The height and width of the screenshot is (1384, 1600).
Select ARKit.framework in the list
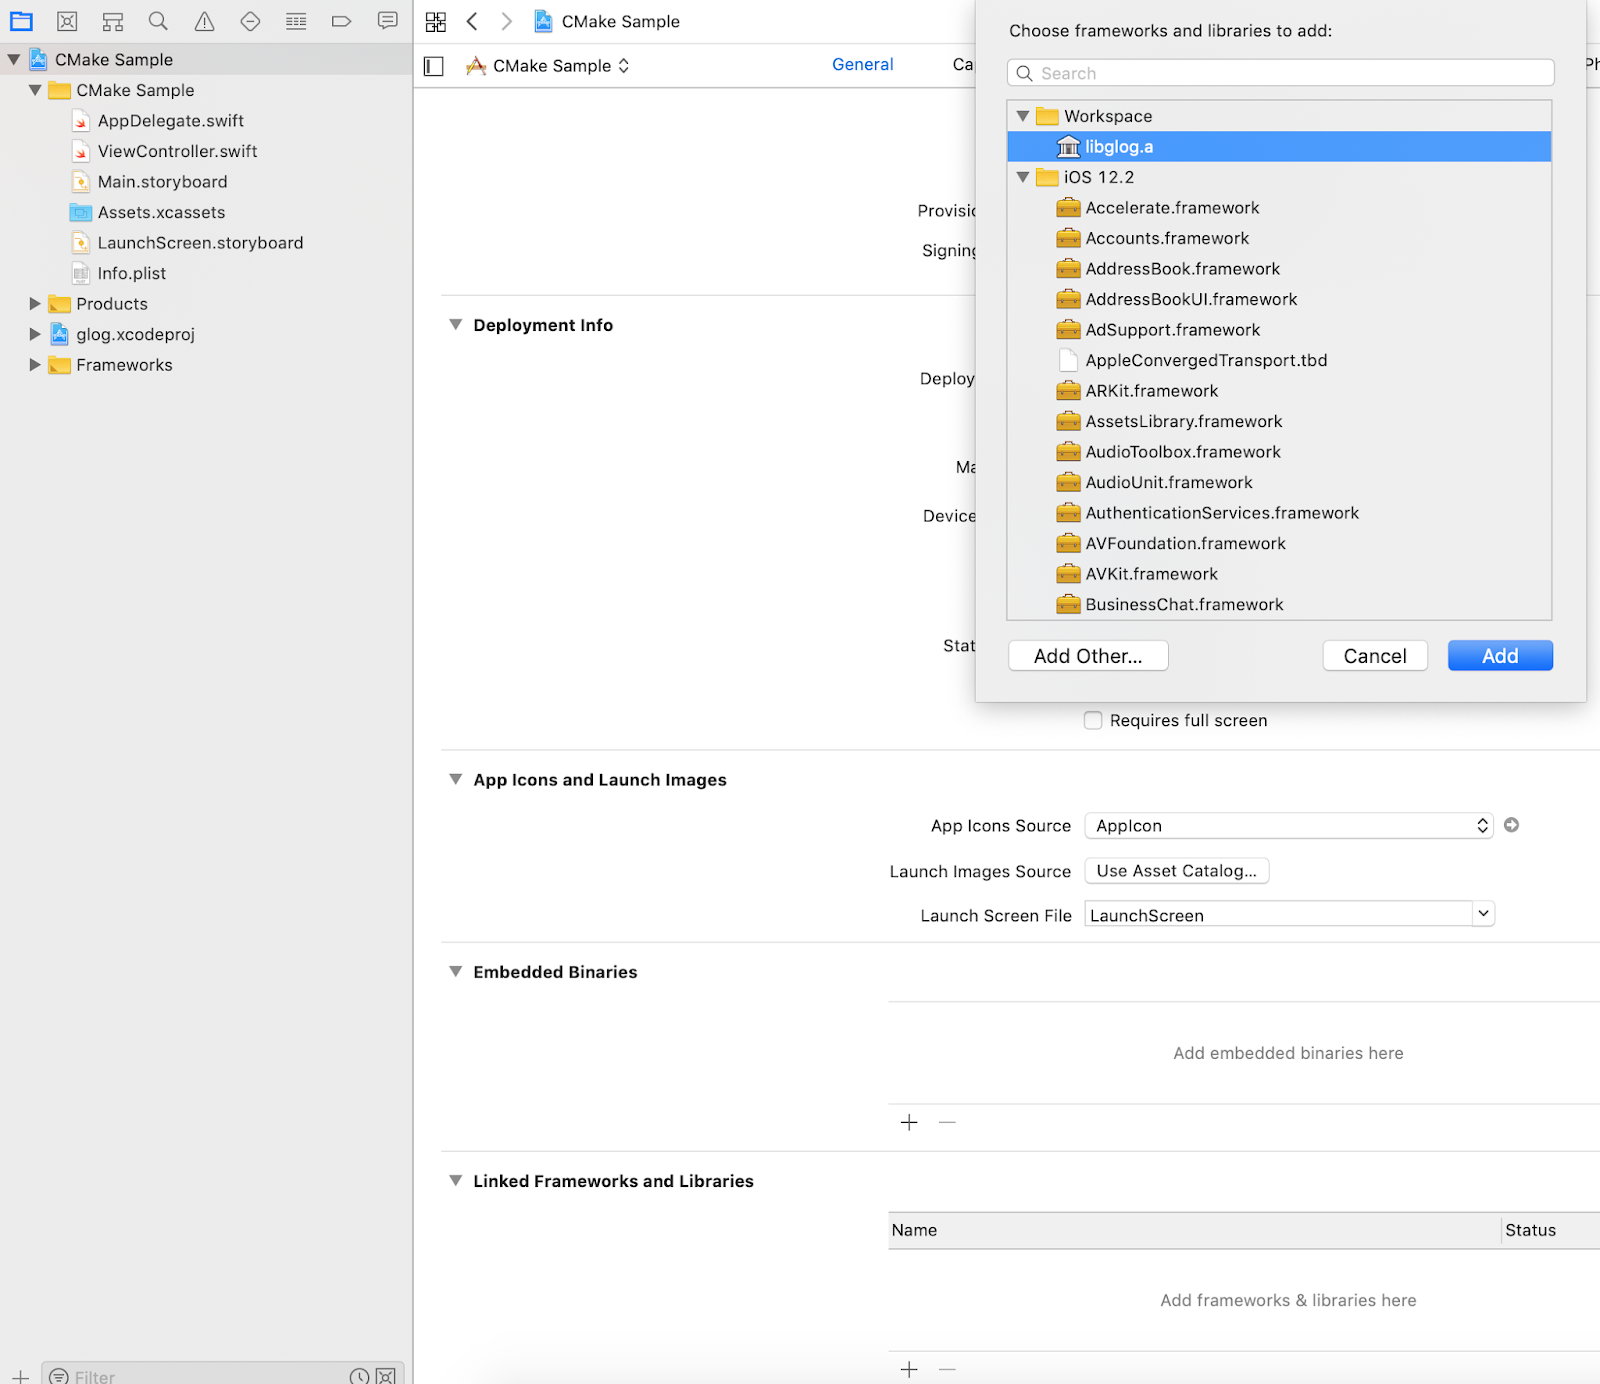(x=1279, y=391)
